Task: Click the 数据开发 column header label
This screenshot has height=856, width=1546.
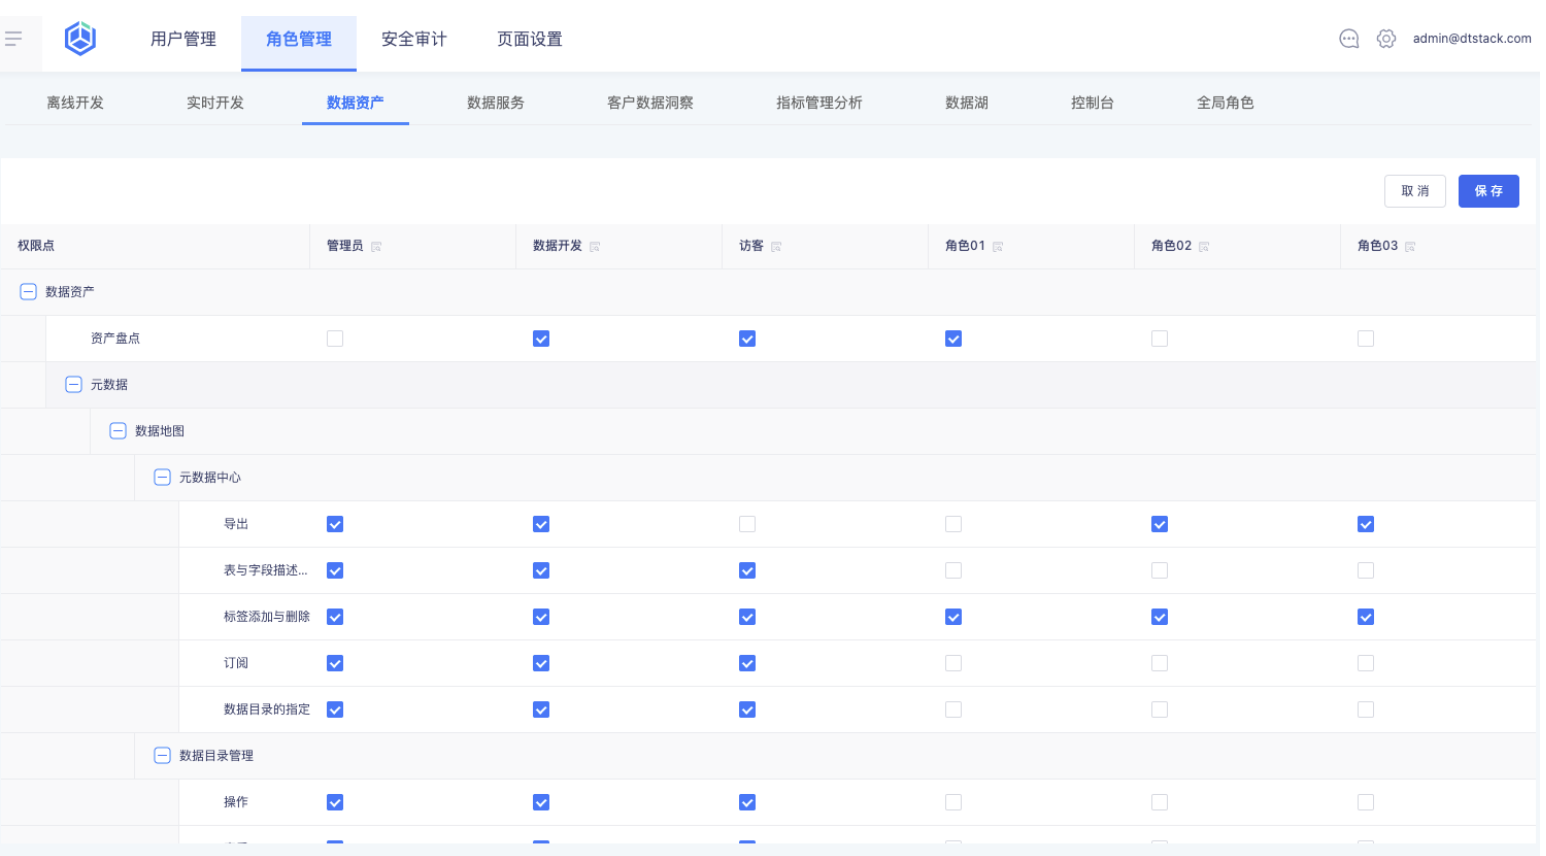Action: coord(557,246)
